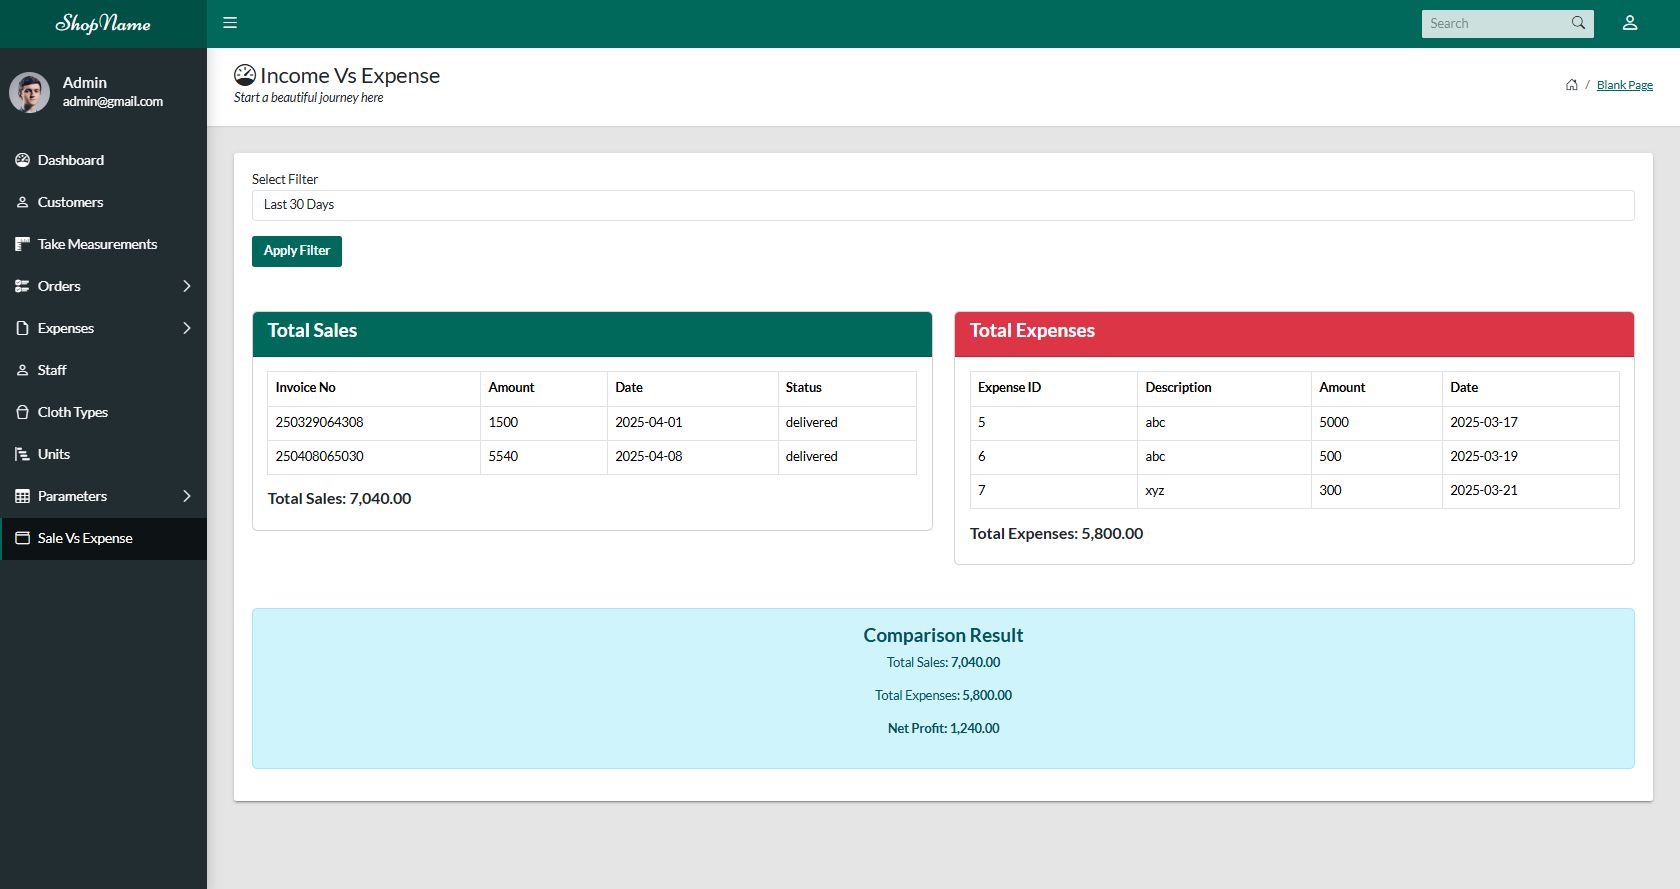The height and width of the screenshot is (889, 1680).
Task: Follow the Blank Page breadcrumb link
Action: (1624, 85)
